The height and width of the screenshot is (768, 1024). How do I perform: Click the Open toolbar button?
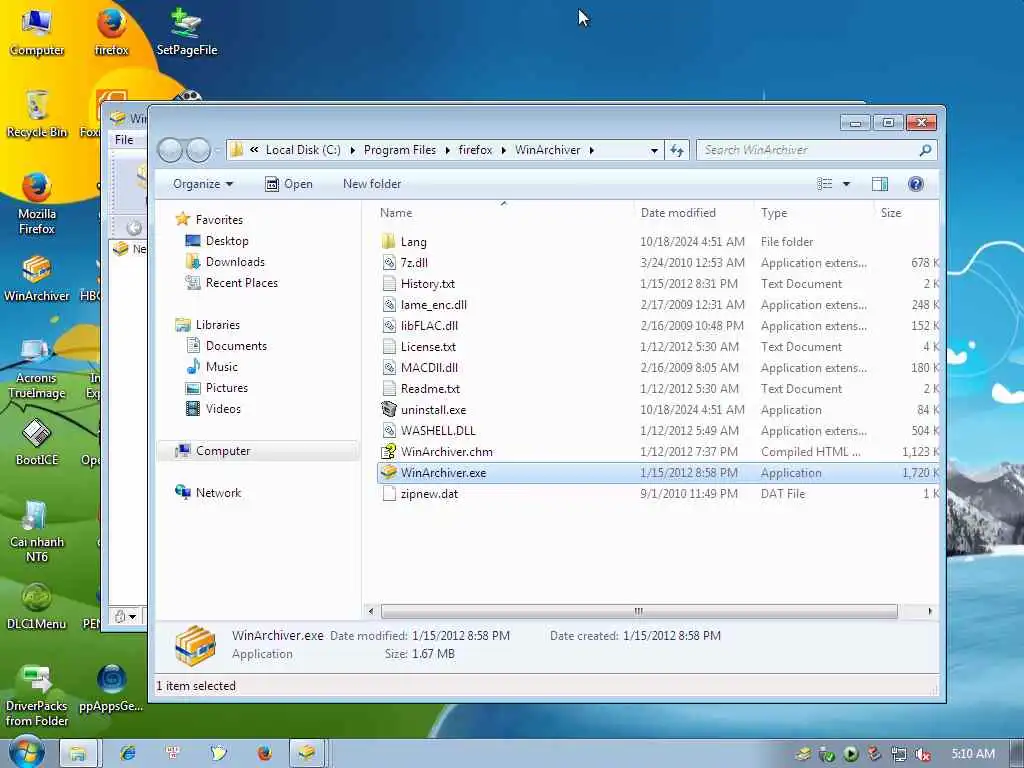(x=289, y=184)
